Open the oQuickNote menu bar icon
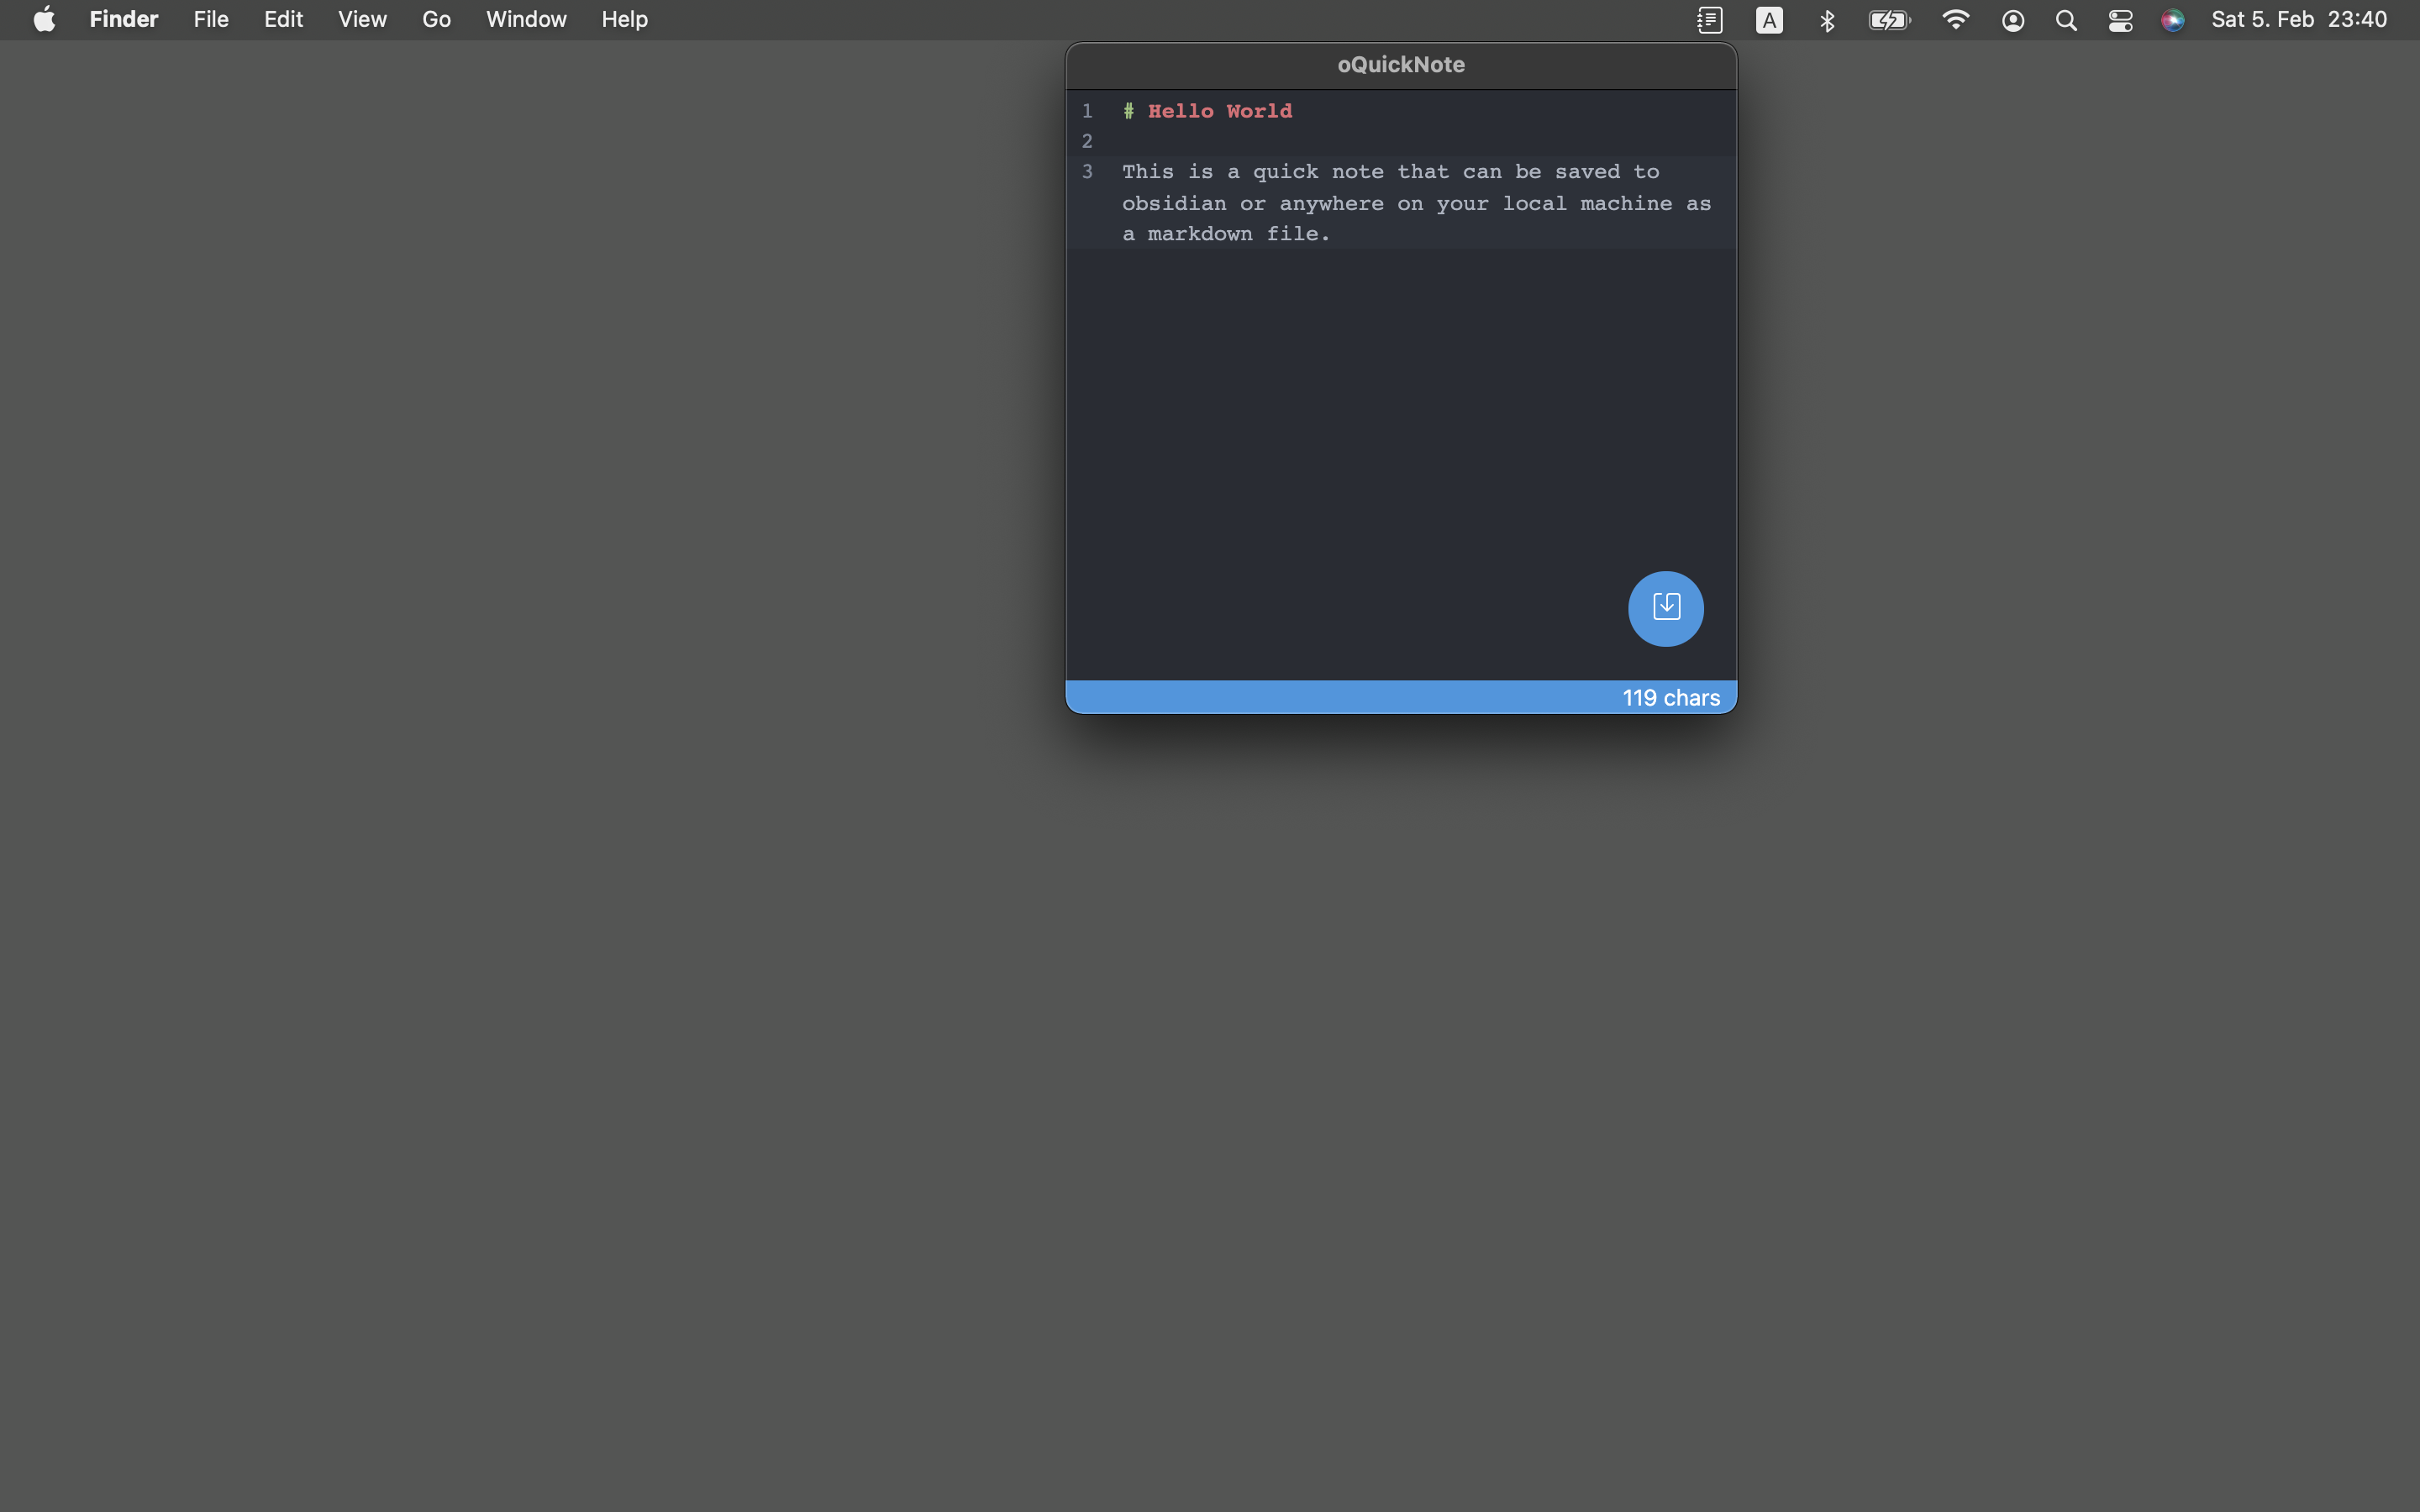 [x=1709, y=20]
